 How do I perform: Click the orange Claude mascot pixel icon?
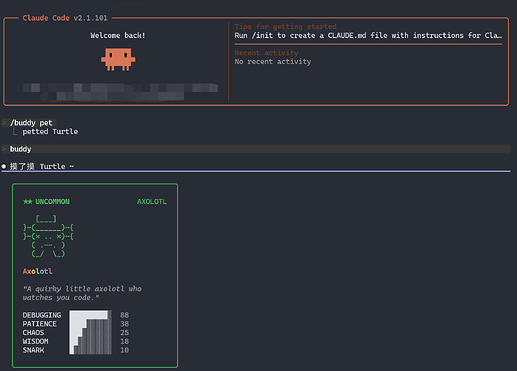(118, 59)
